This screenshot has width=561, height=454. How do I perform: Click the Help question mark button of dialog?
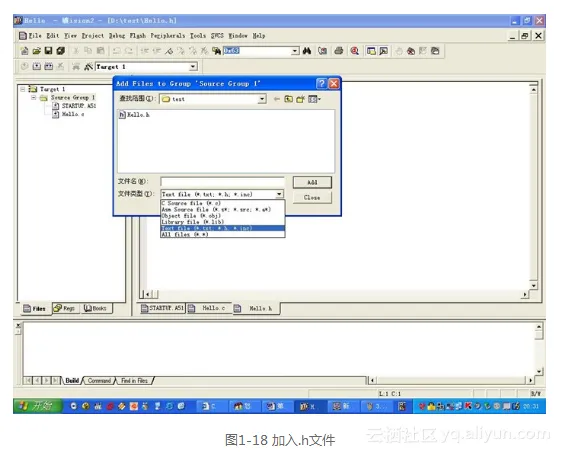[322, 84]
